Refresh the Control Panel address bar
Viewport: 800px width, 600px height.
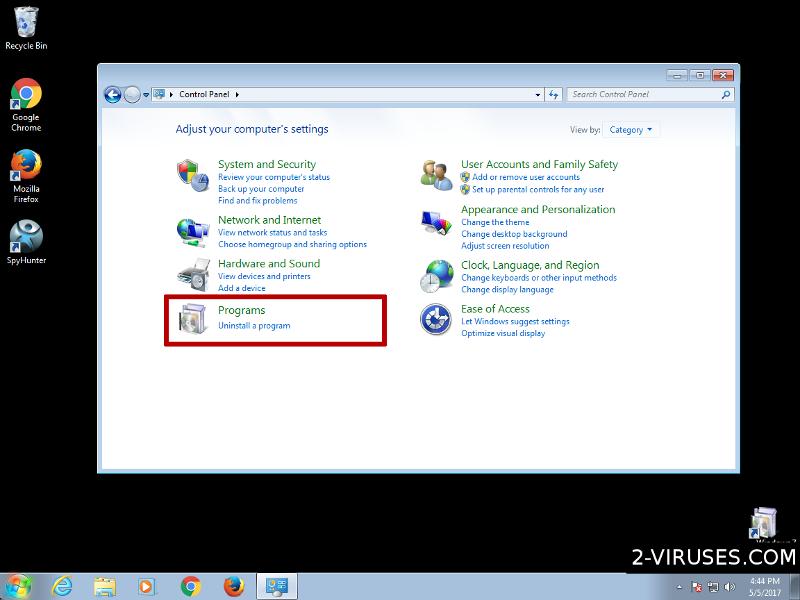554,94
